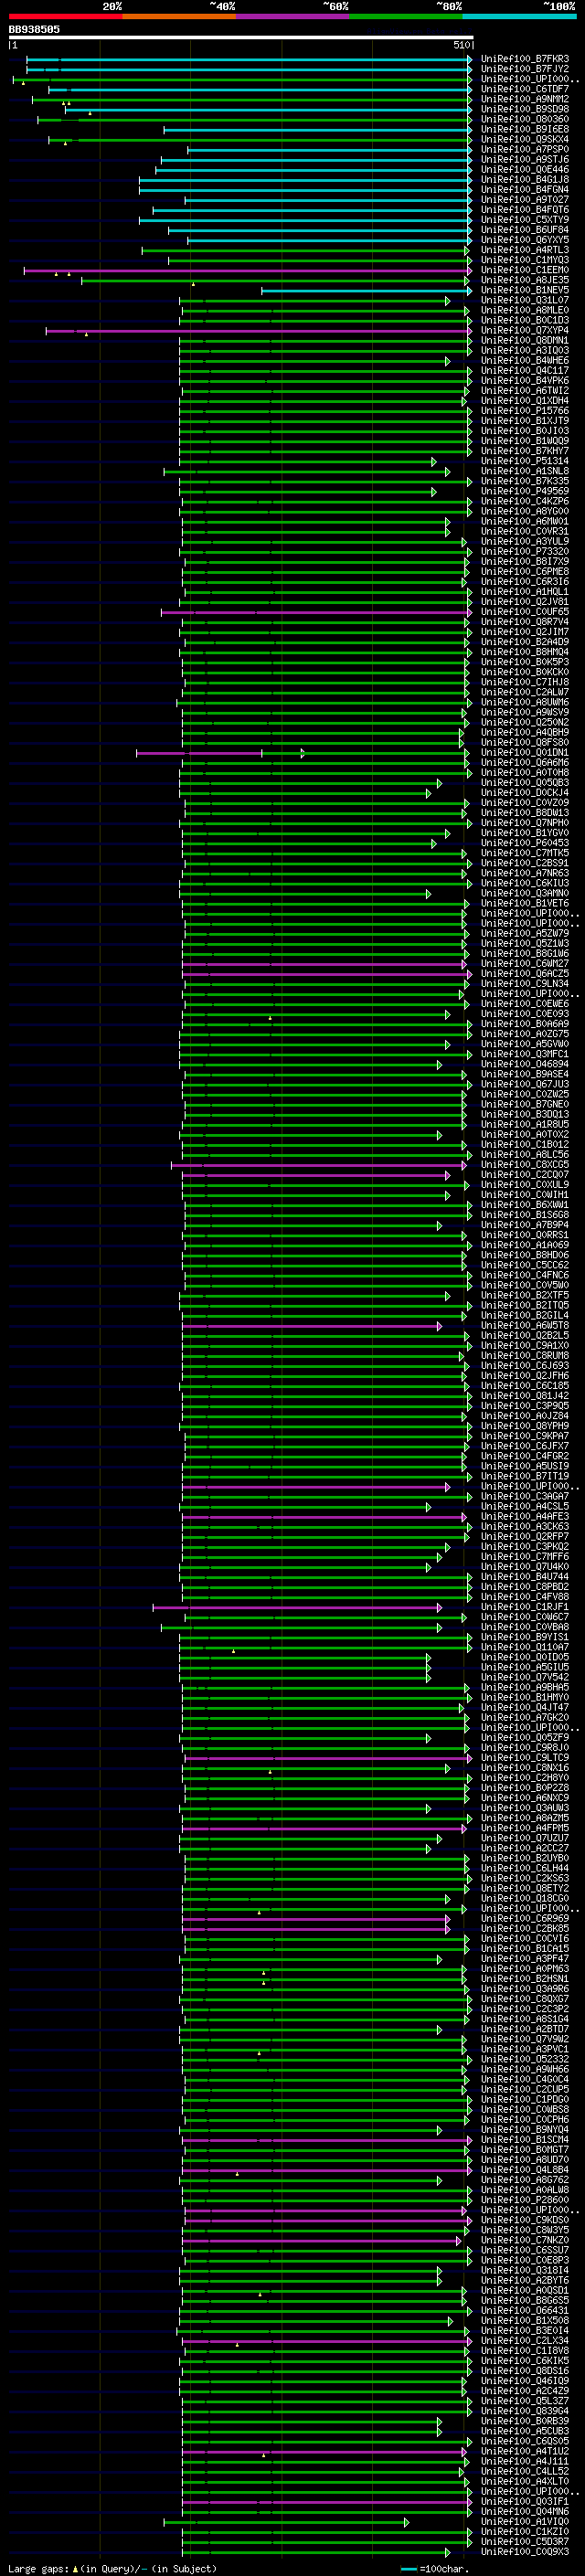This screenshot has width=585, height=2576.
Task: Click the purple ~60% identity legend bar
Action: click(x=292, y=16)
